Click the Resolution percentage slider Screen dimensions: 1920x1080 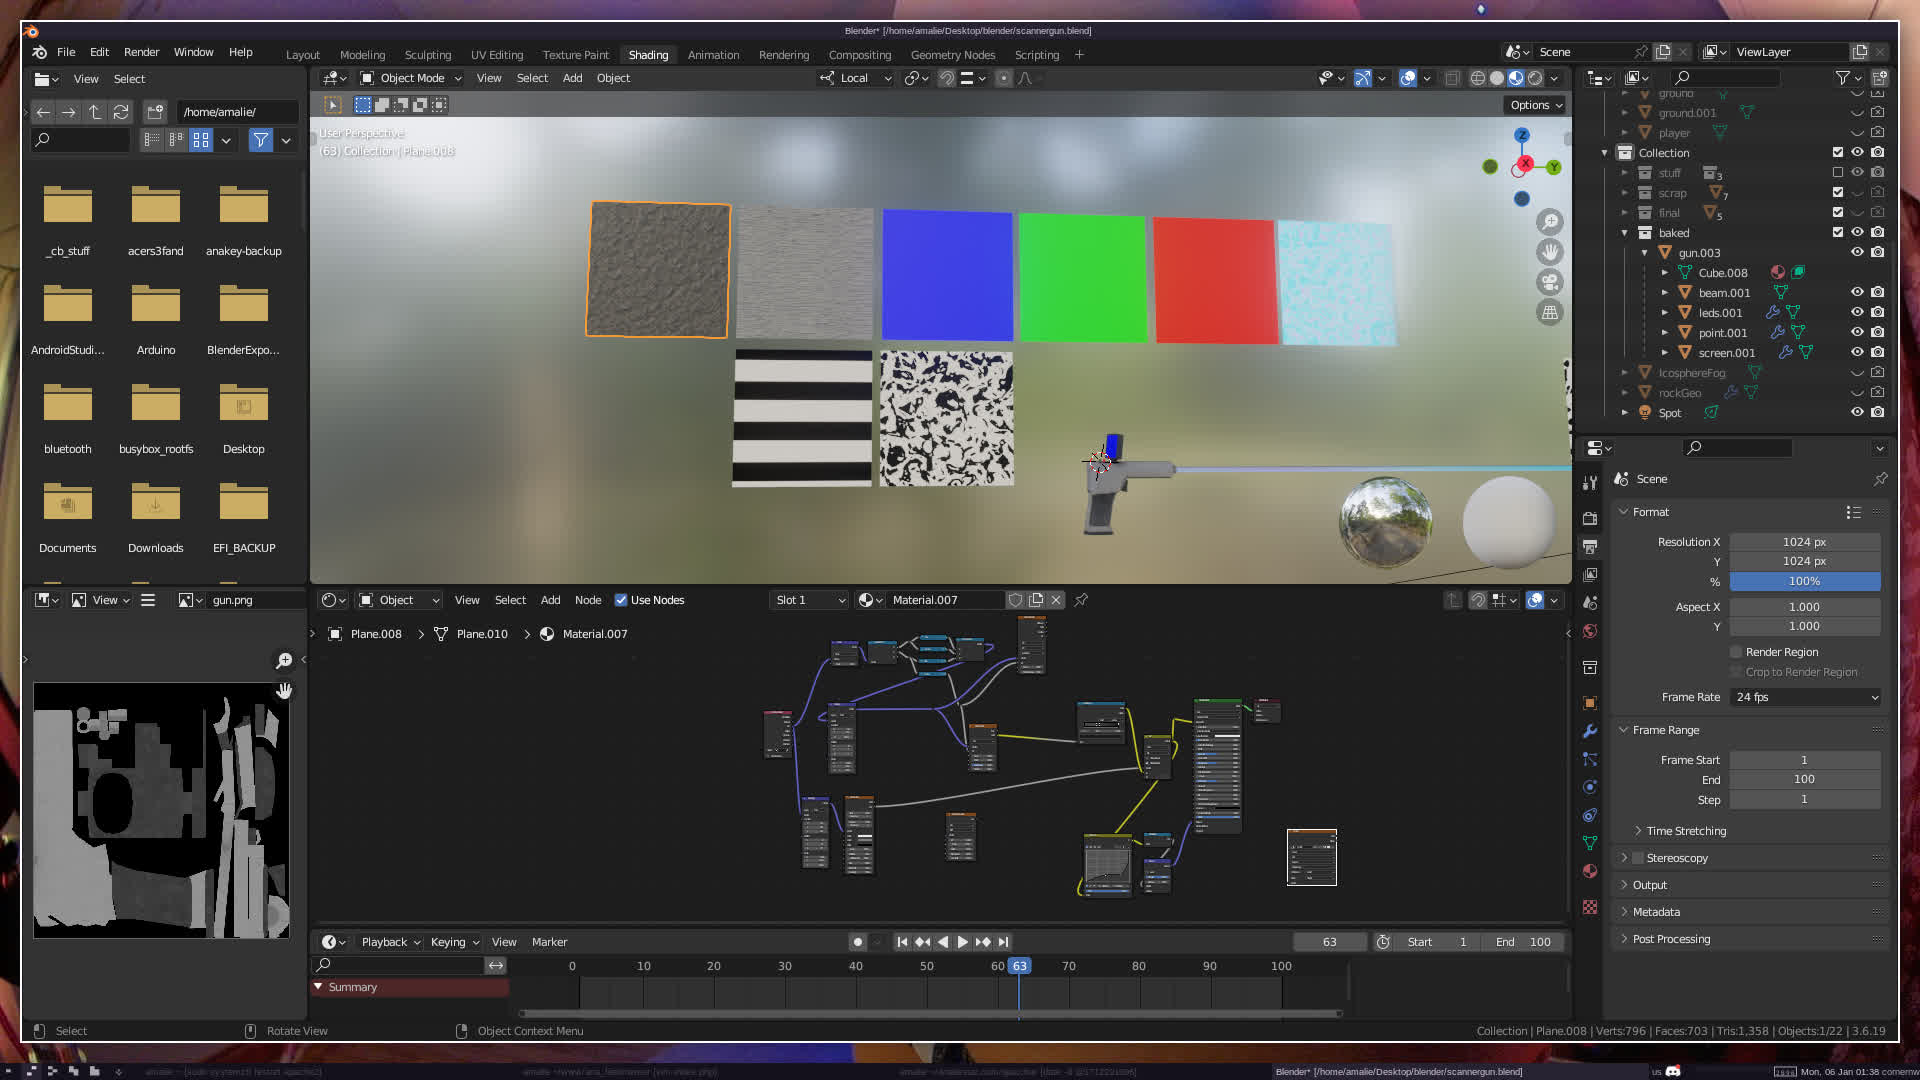click(x=1804, y=581)
